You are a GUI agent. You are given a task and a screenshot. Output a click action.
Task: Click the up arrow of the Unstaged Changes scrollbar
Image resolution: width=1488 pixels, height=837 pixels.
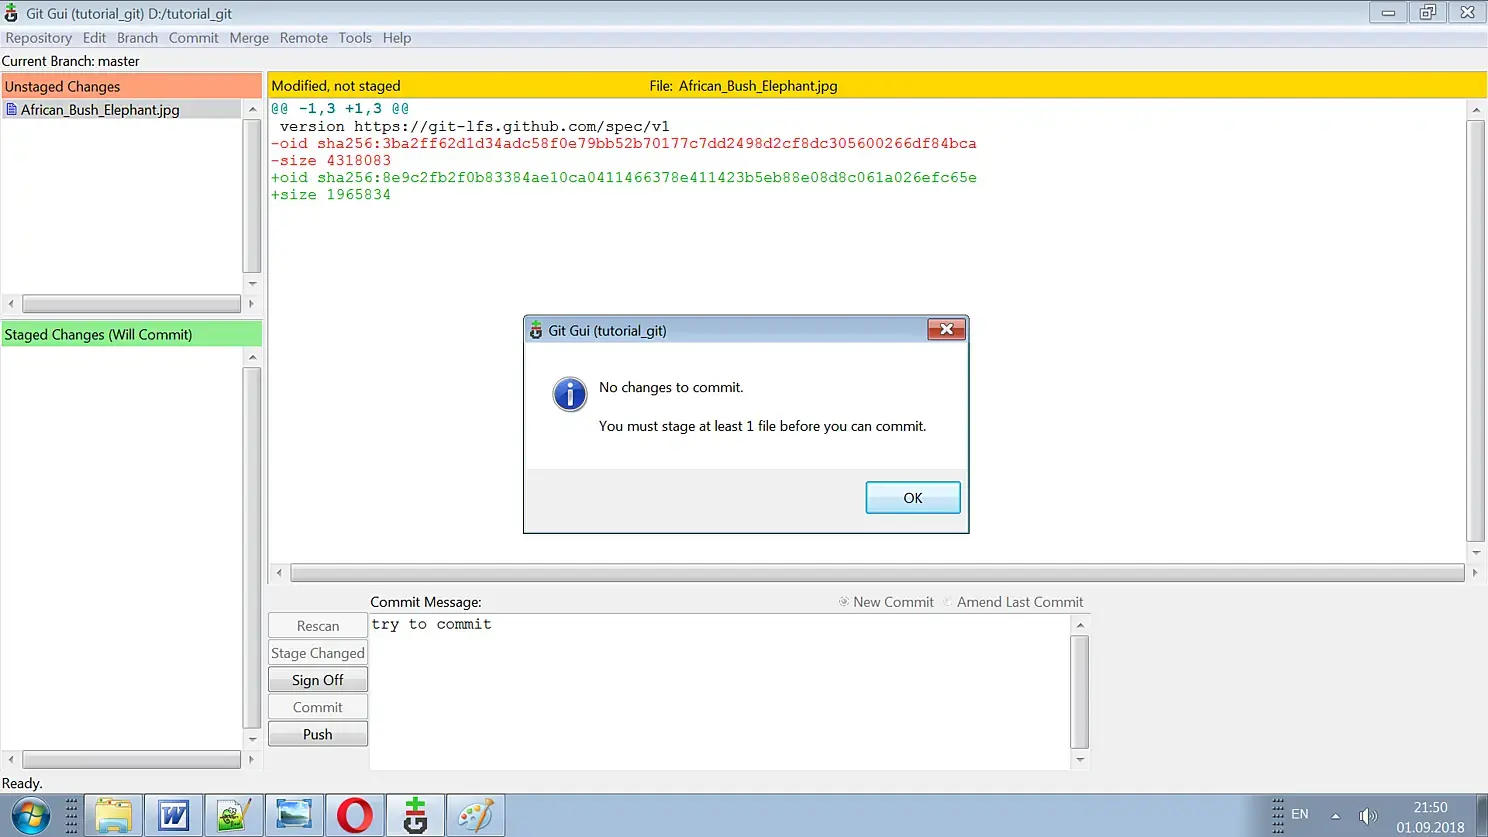(x=252, y=110)
